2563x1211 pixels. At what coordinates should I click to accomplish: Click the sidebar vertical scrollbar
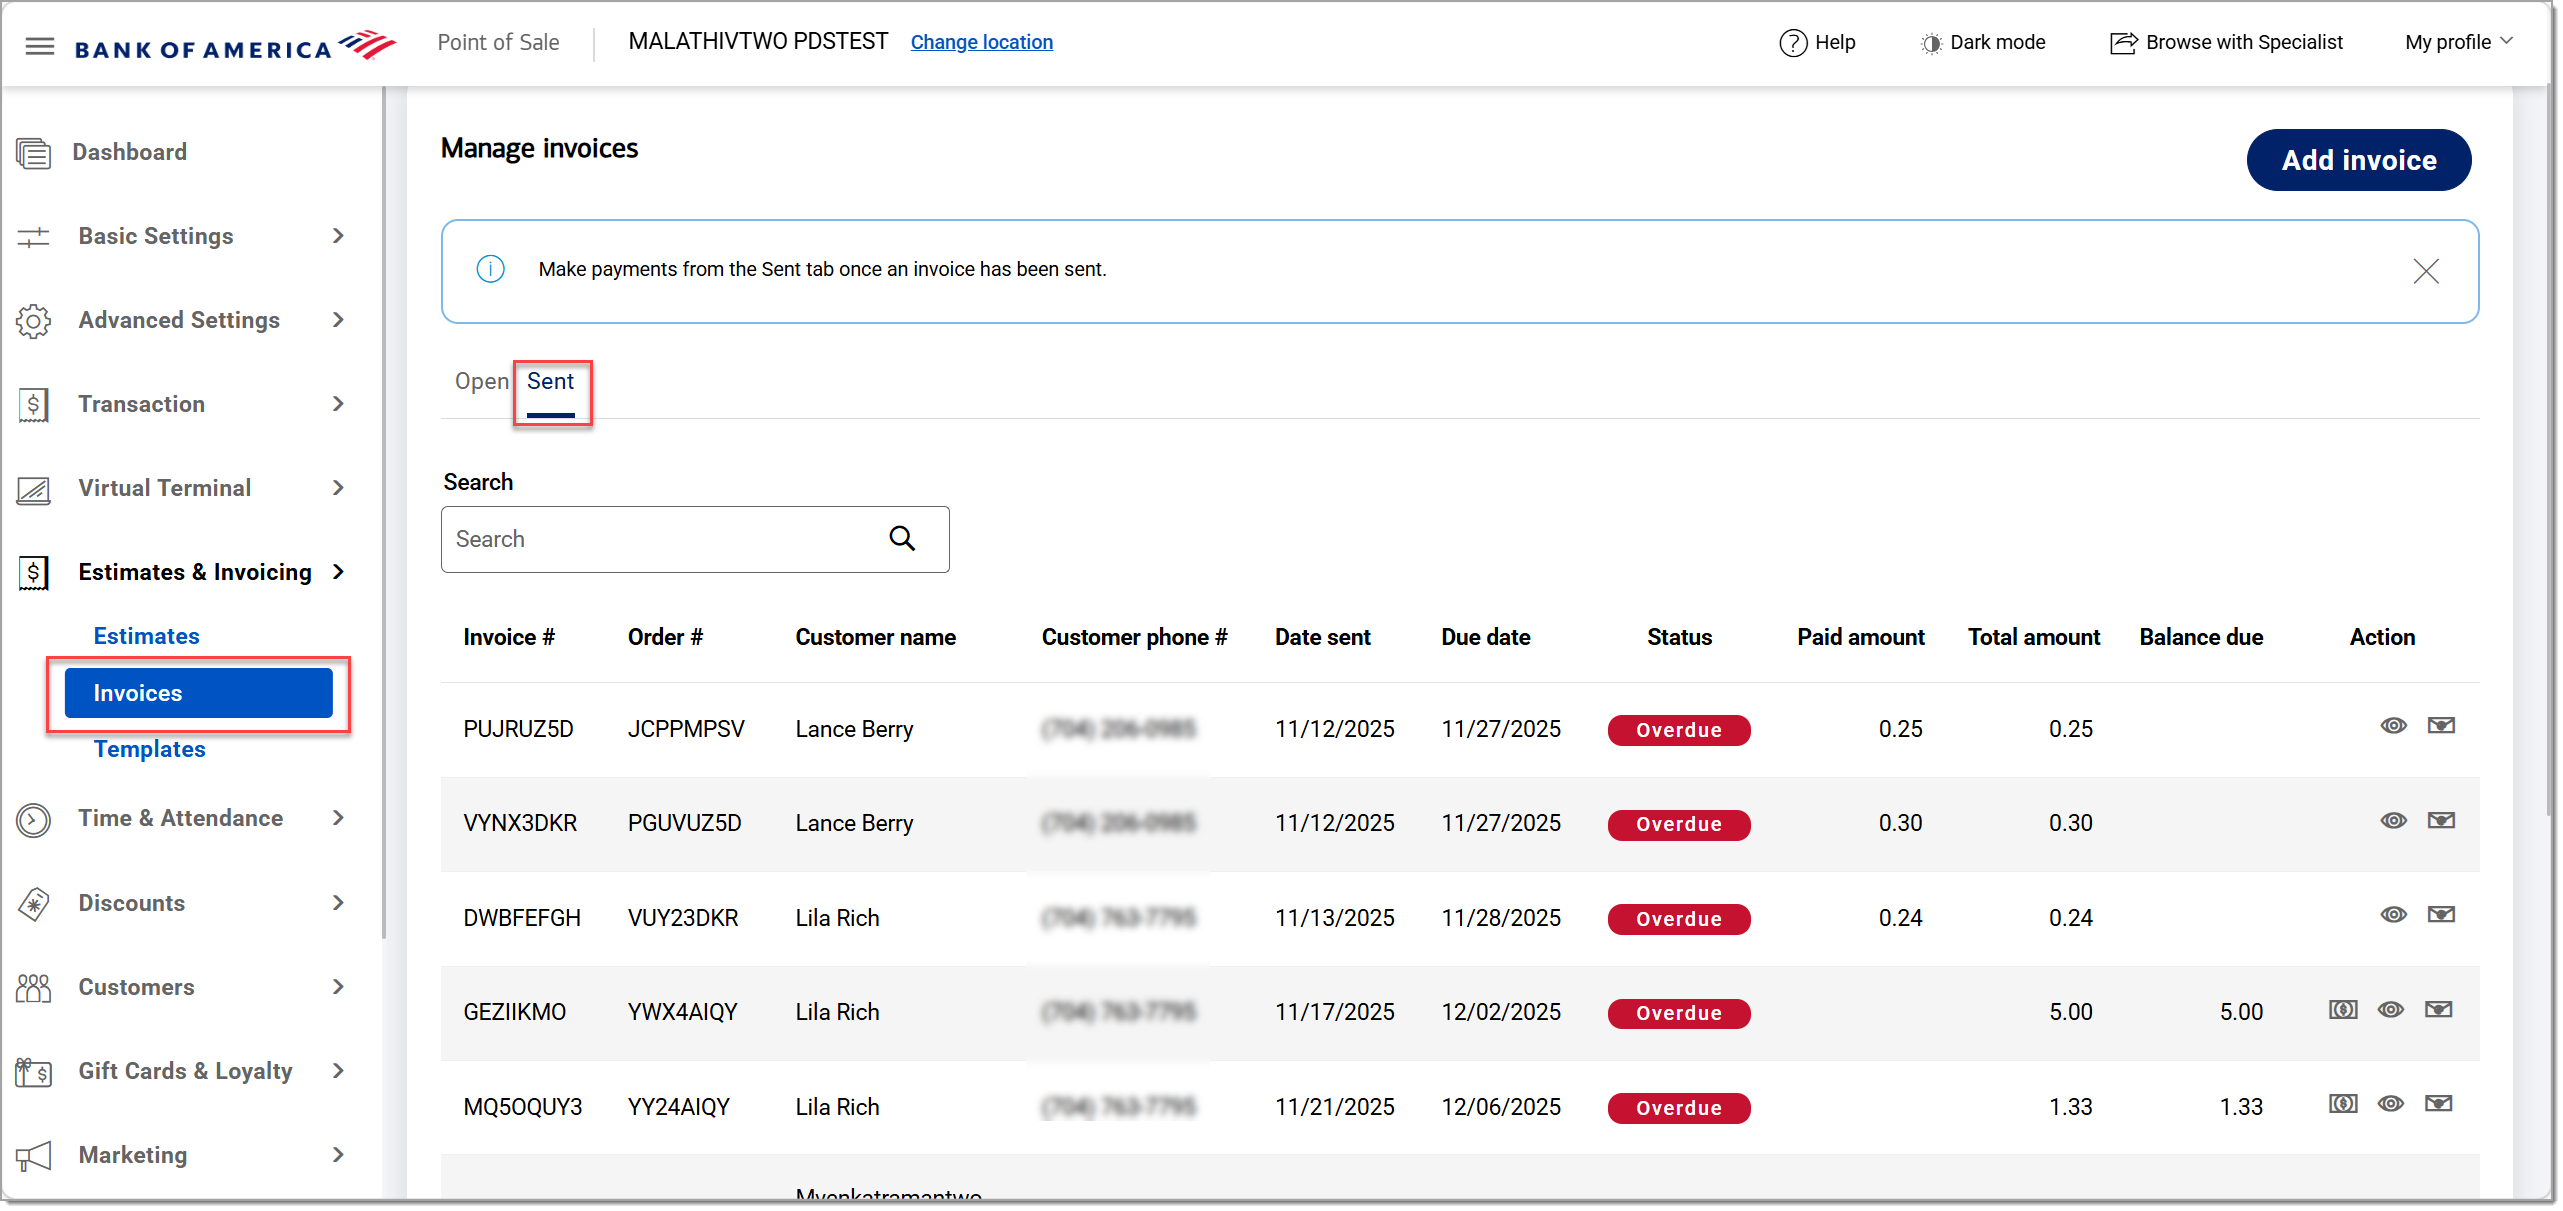click(384, 512)
